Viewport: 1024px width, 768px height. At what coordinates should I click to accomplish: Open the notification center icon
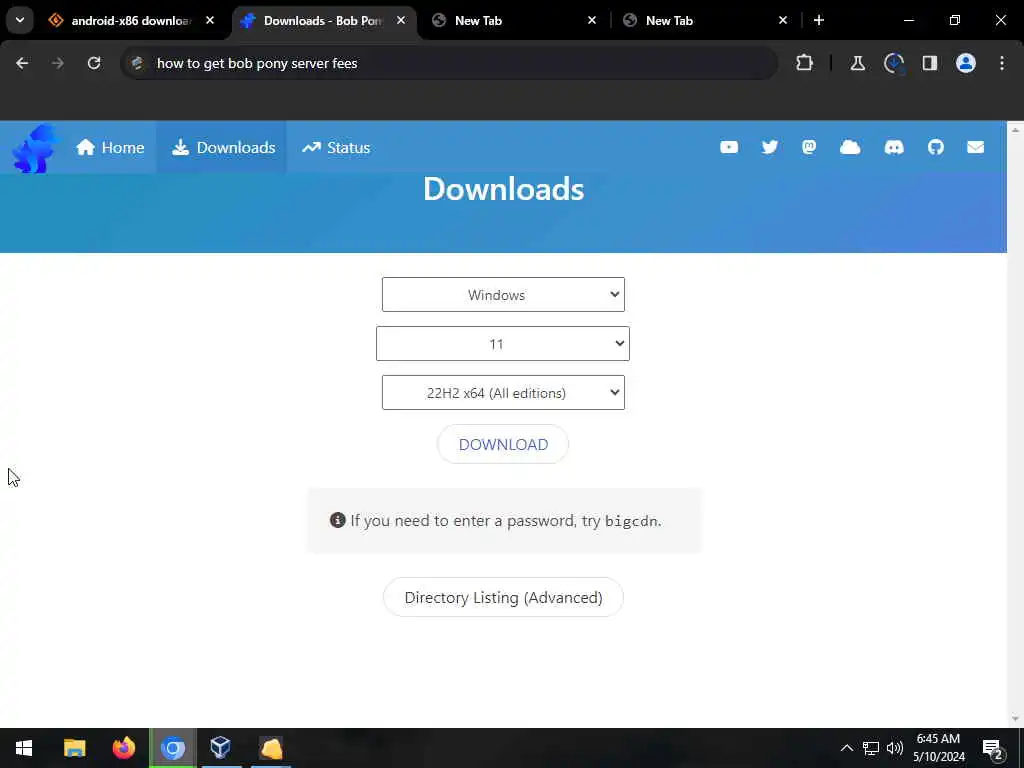click(993, 749)
